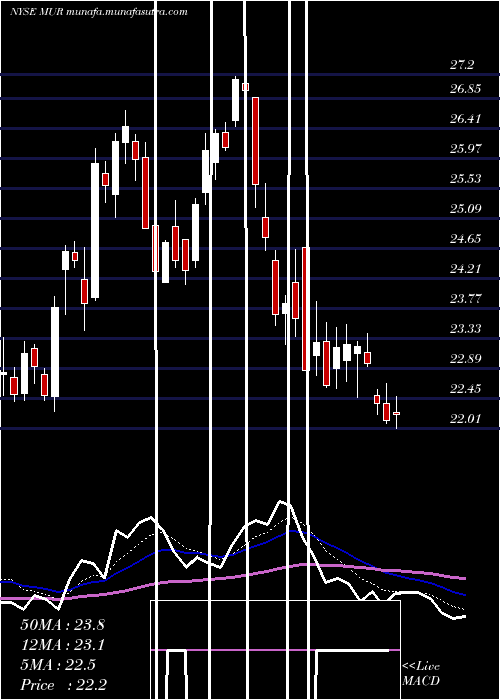
Task: Click the 23.77 price level label
Action: [466, 299]
